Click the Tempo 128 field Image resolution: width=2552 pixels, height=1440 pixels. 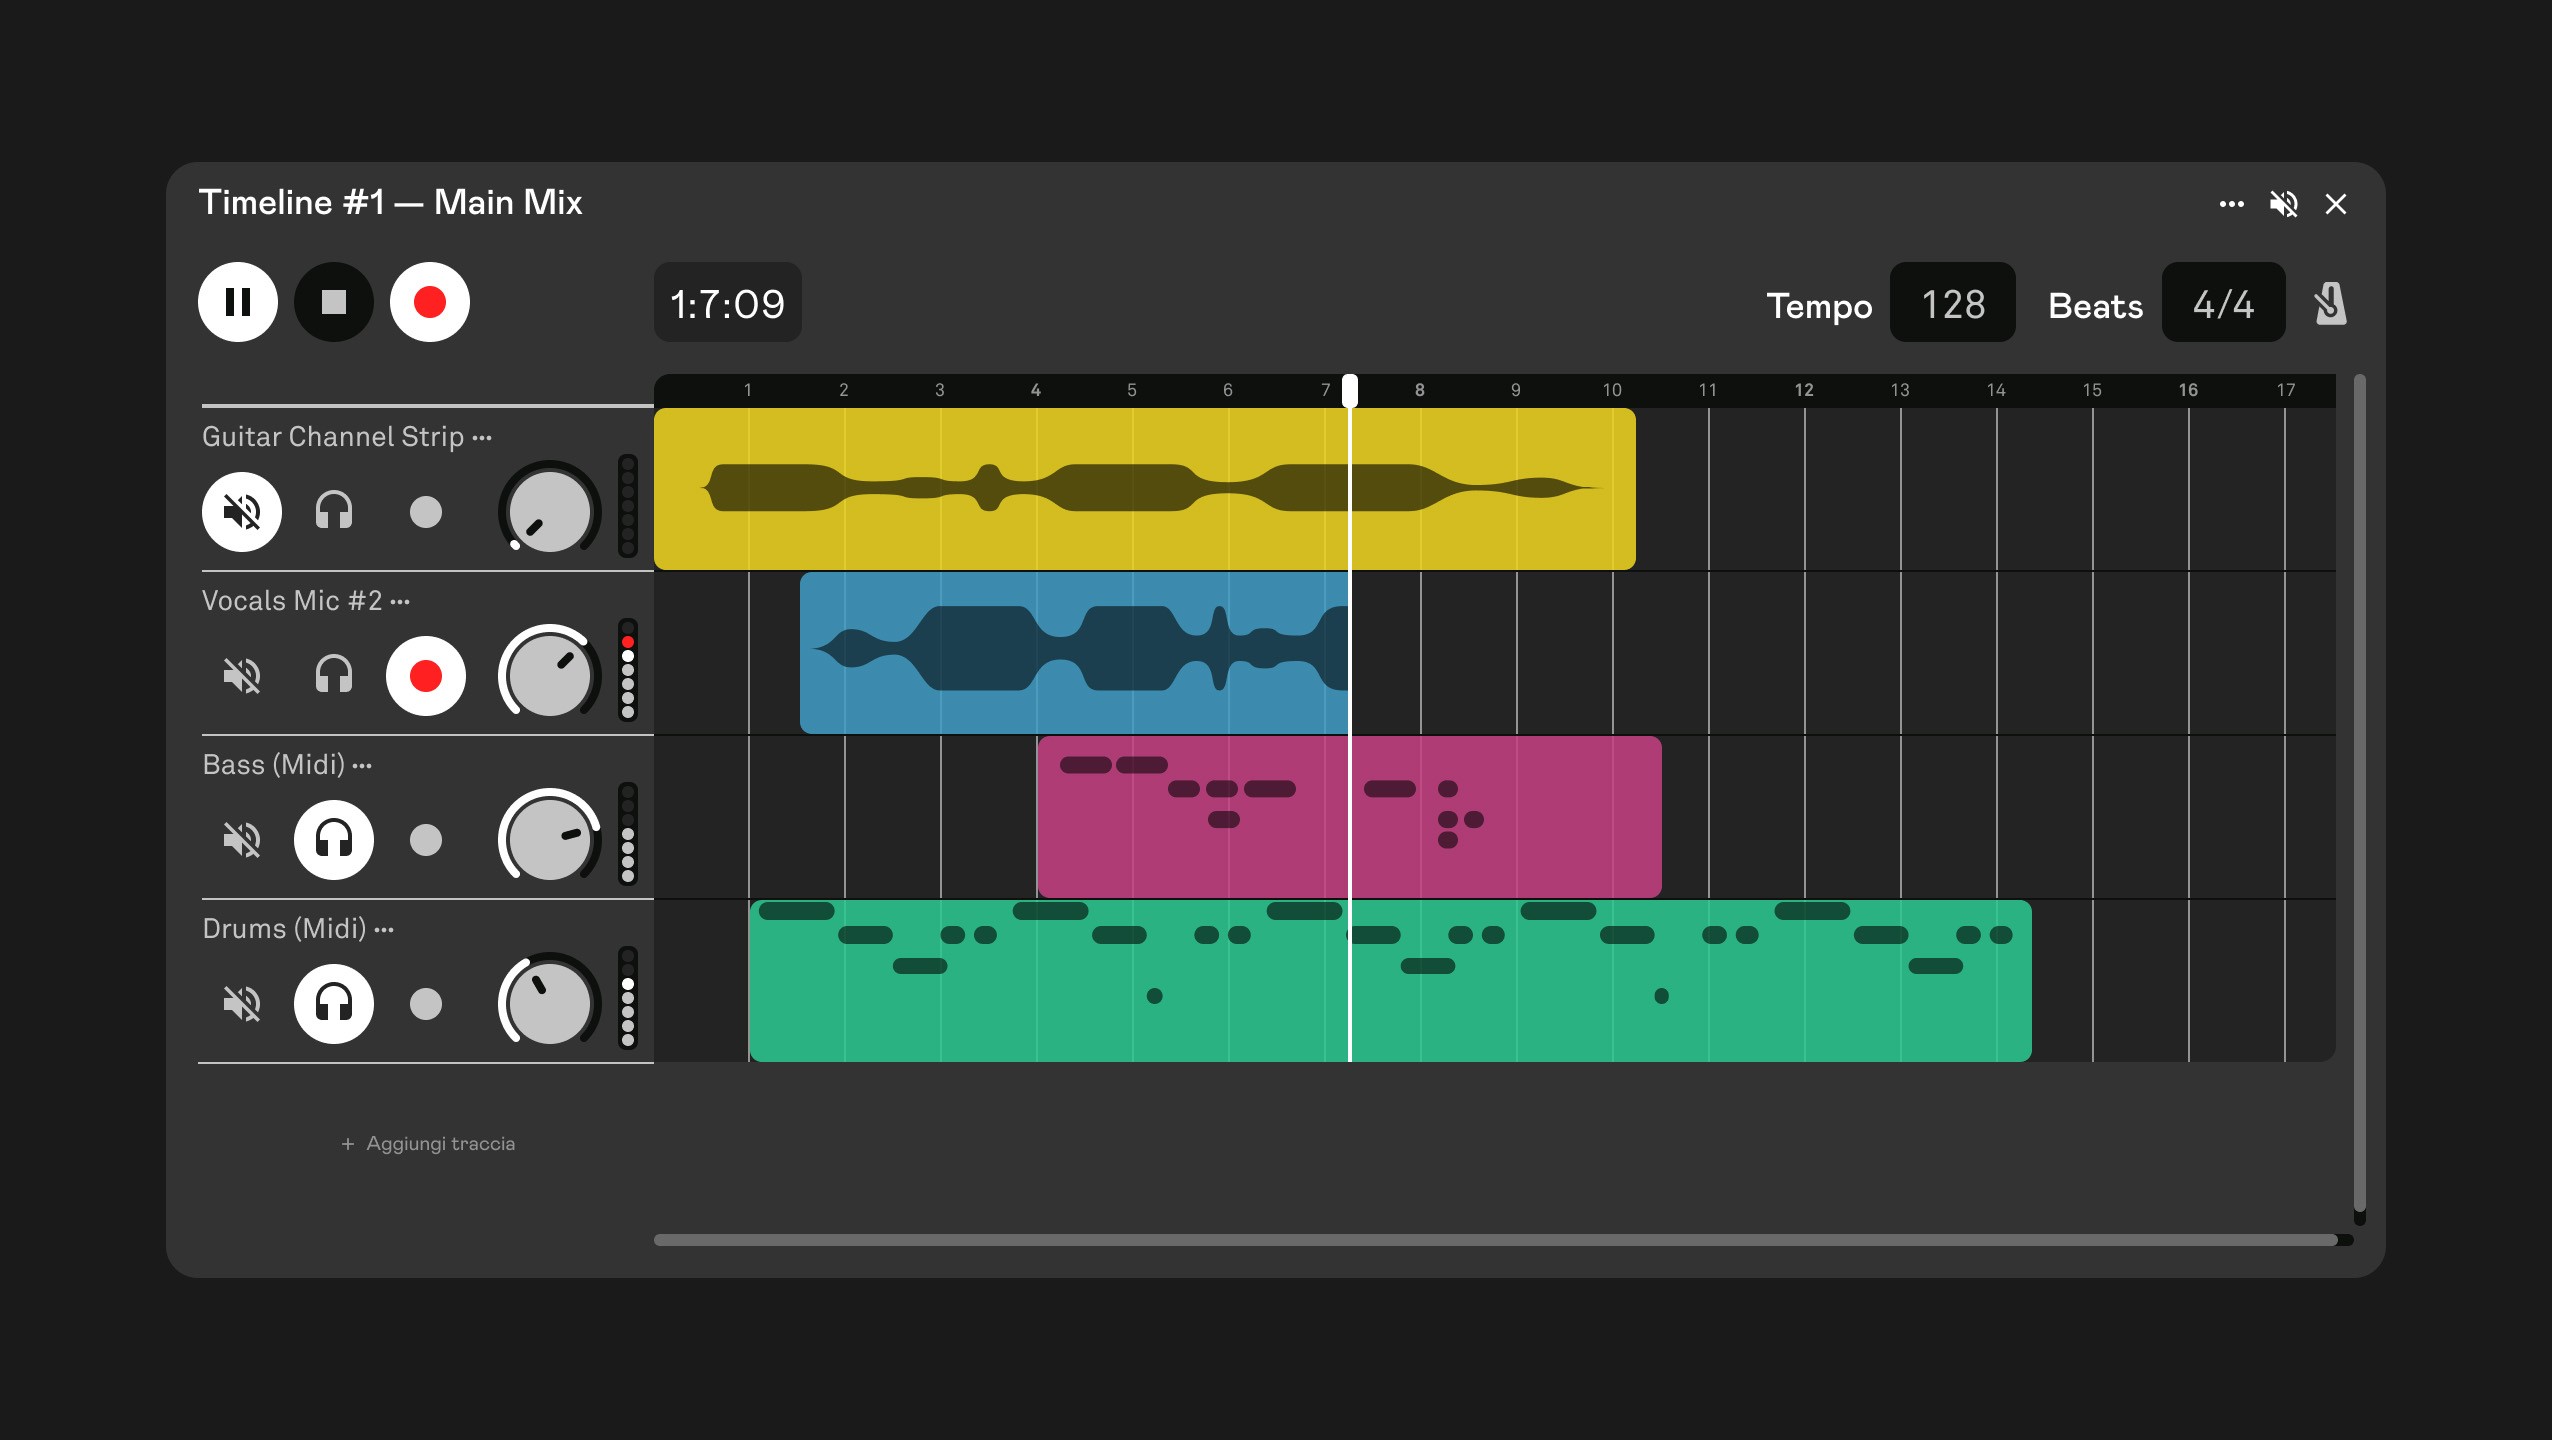[1952, 304]
